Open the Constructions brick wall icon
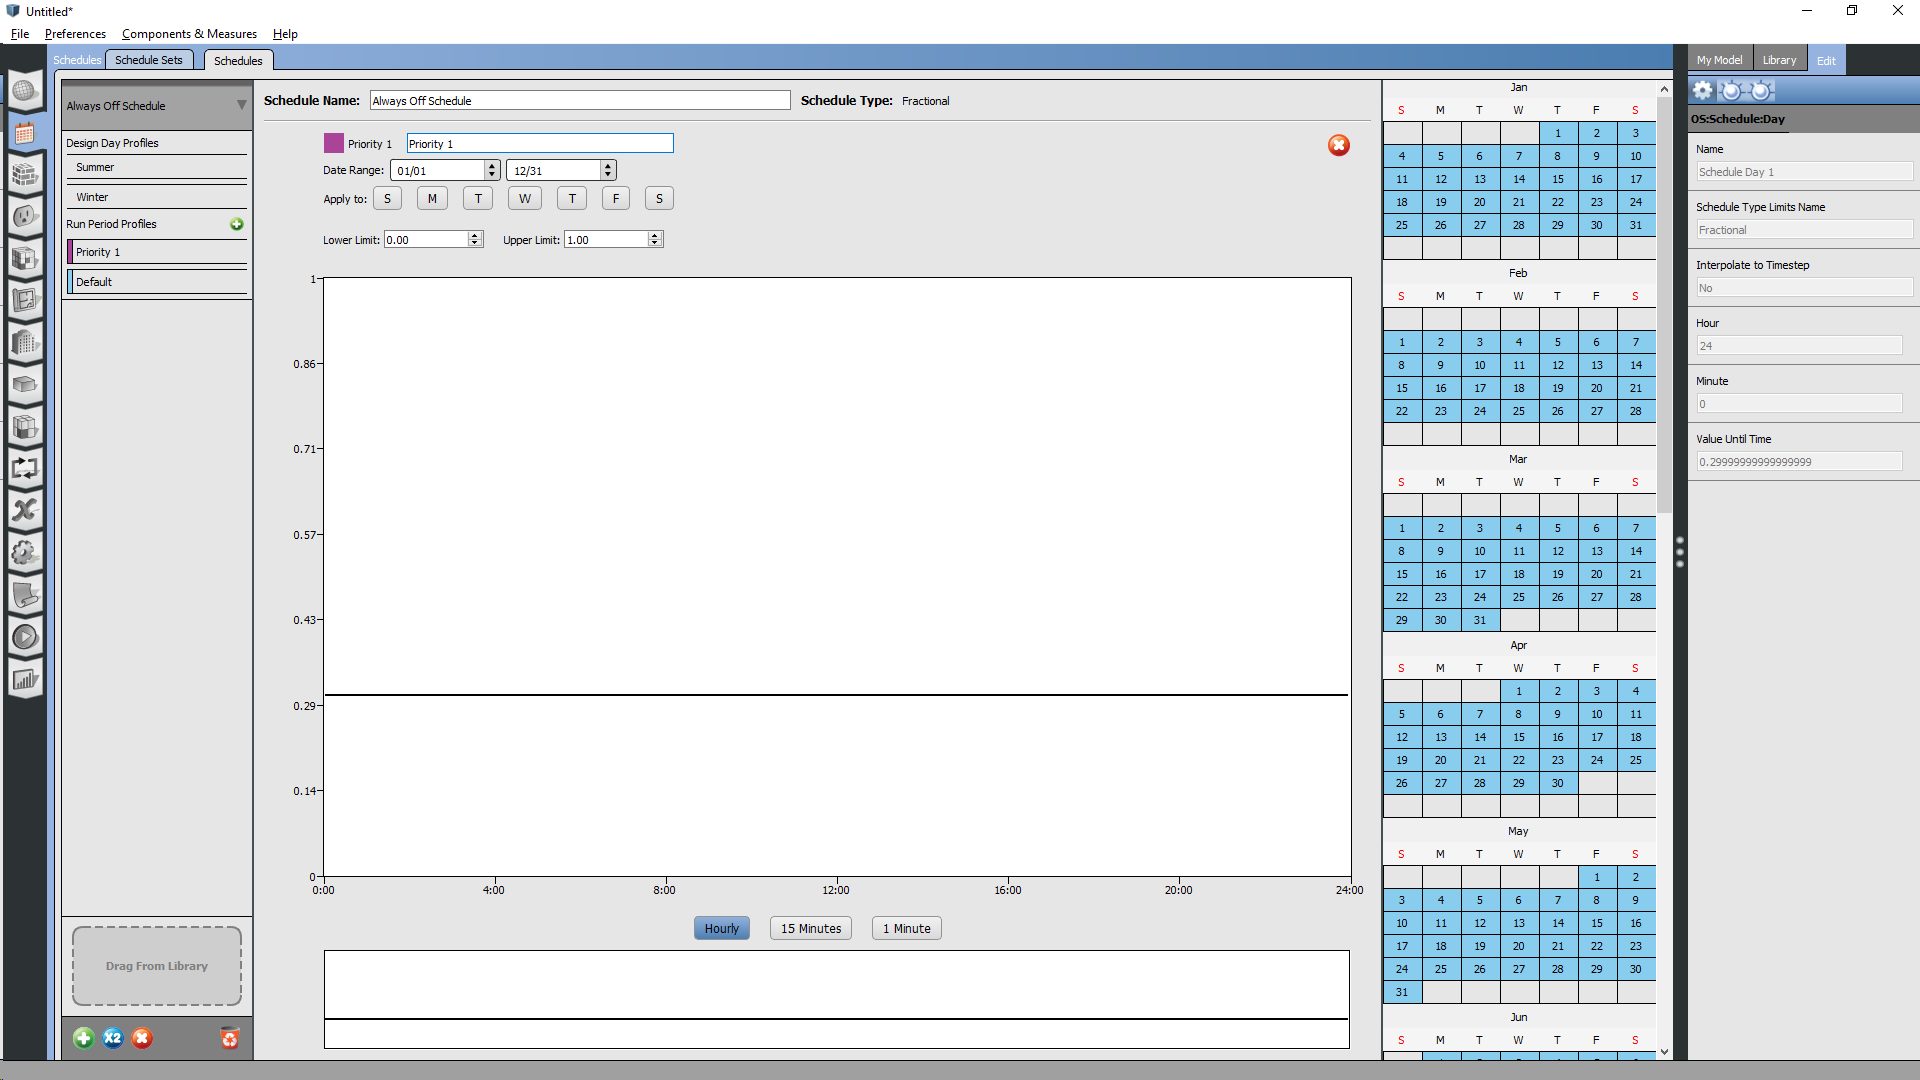The image size is (1920, 1080). (25, 176)
